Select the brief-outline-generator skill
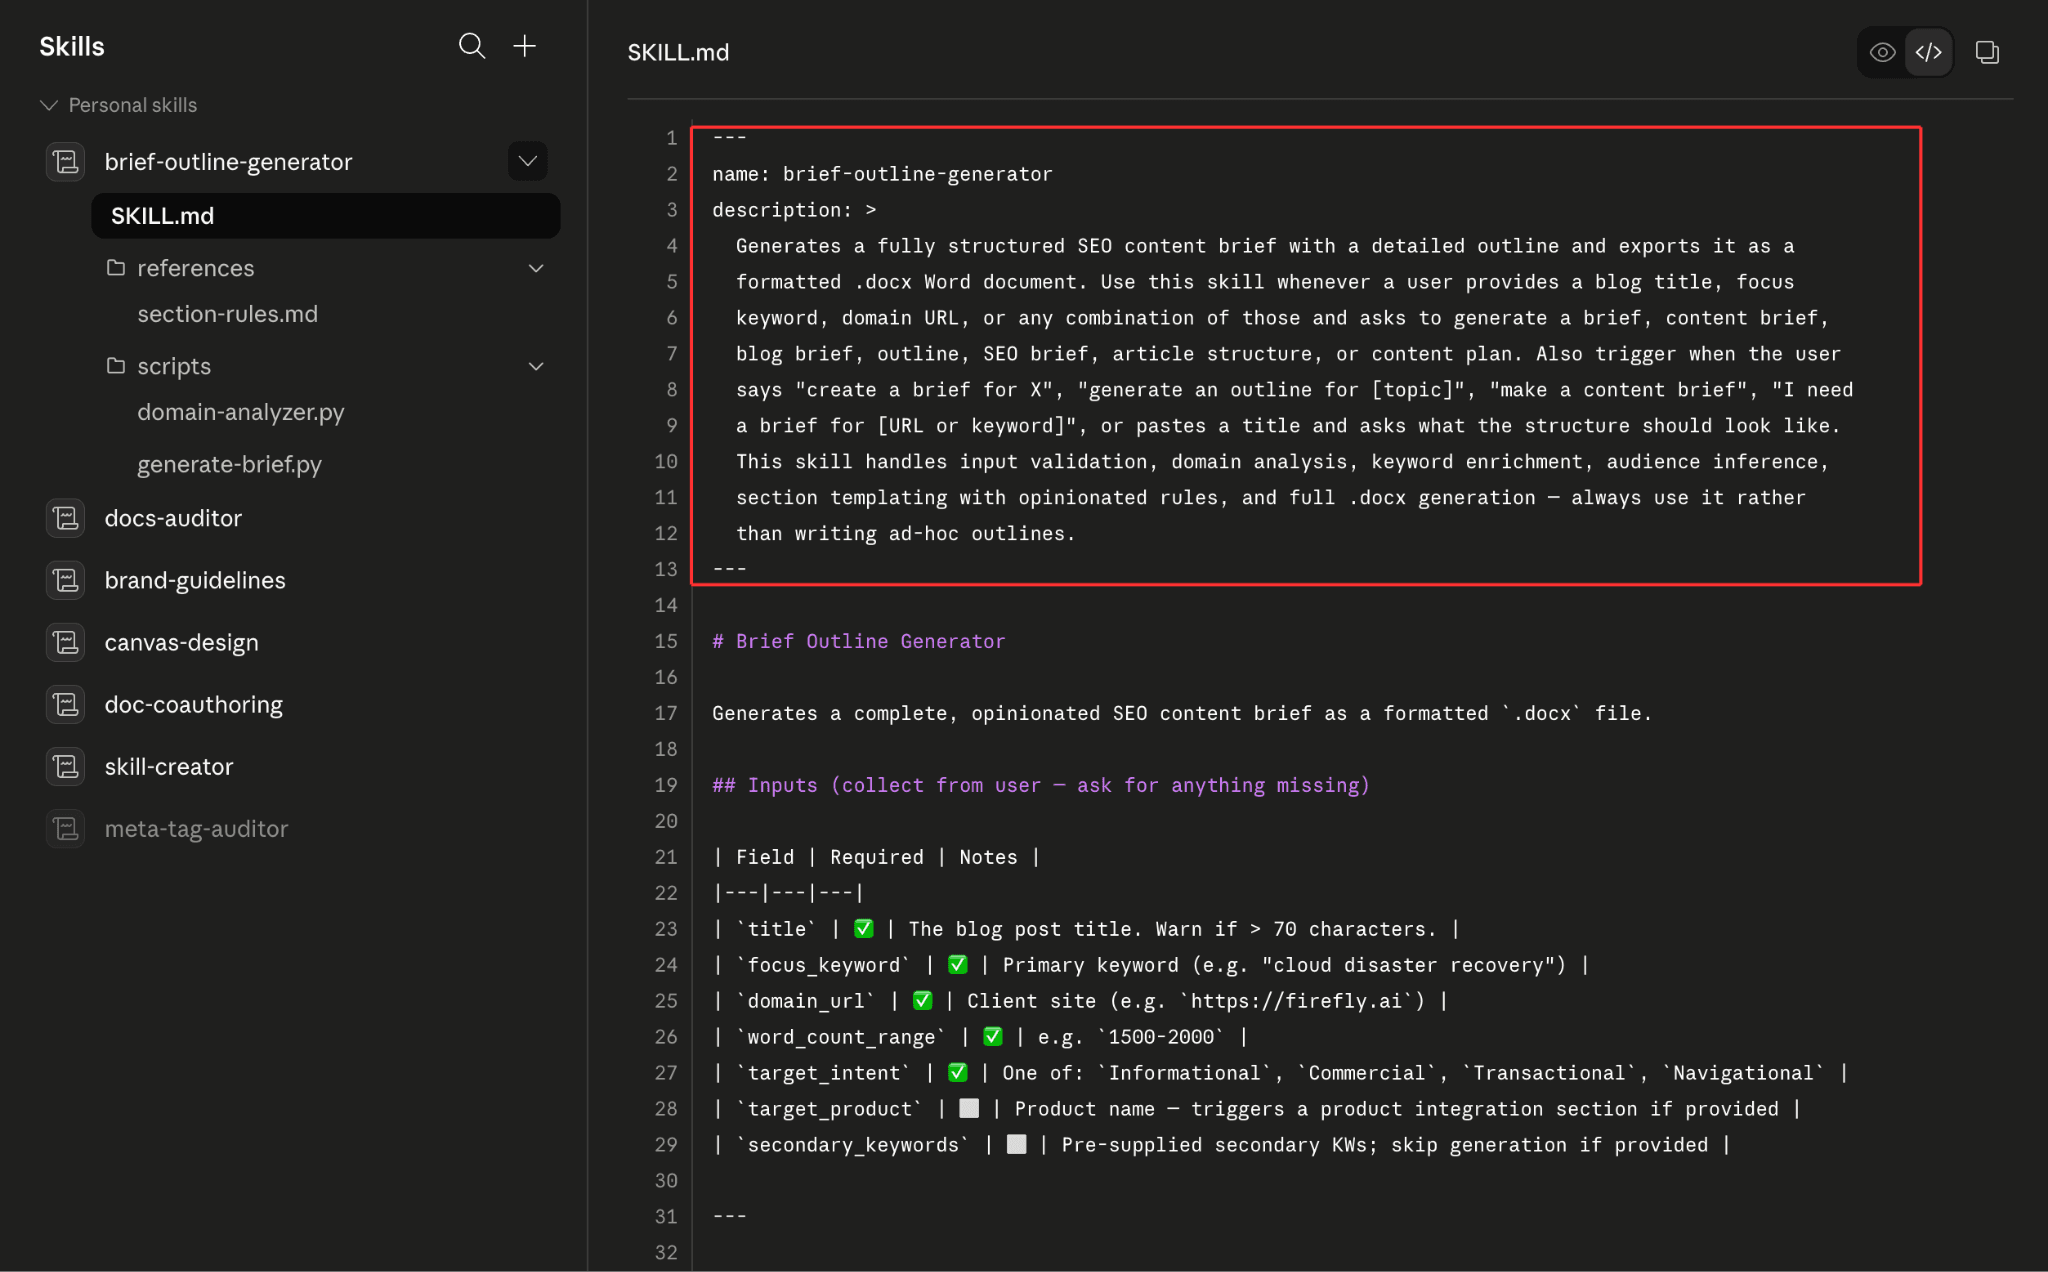The image size is (2048, 1272). pyautogui.click(x=228, y=162)
